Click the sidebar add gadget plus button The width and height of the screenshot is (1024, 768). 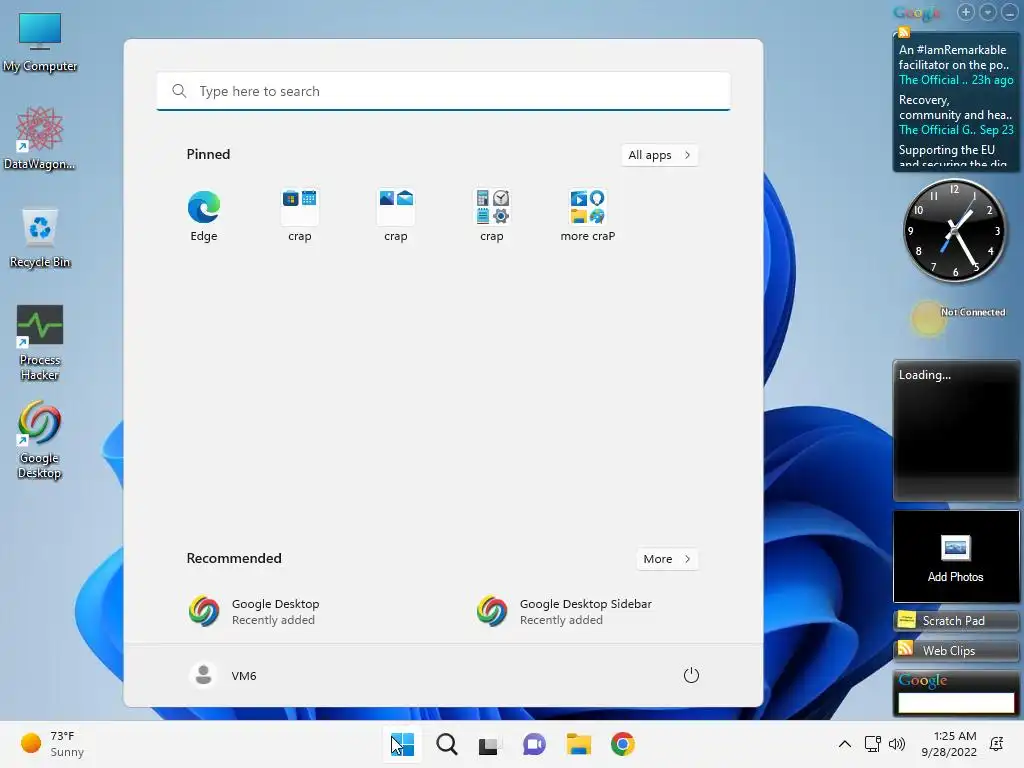click(x=965, y=12)
